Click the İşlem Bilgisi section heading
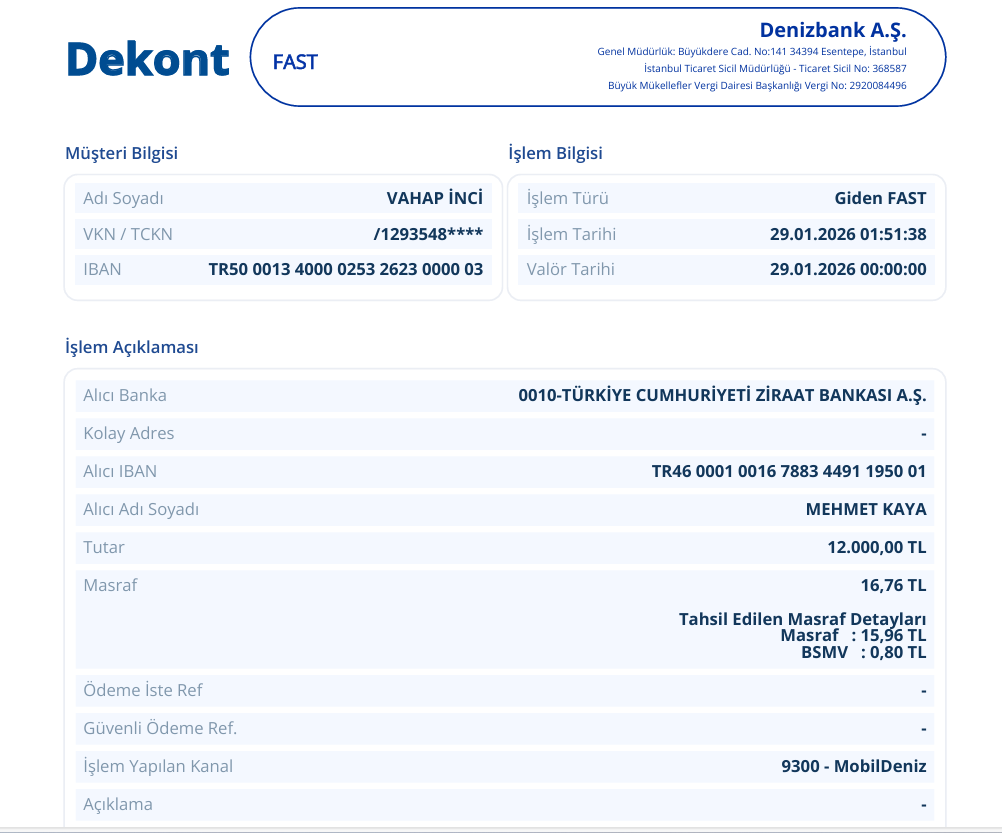This screenshot has height=833, width=1002. pos(555,153)
